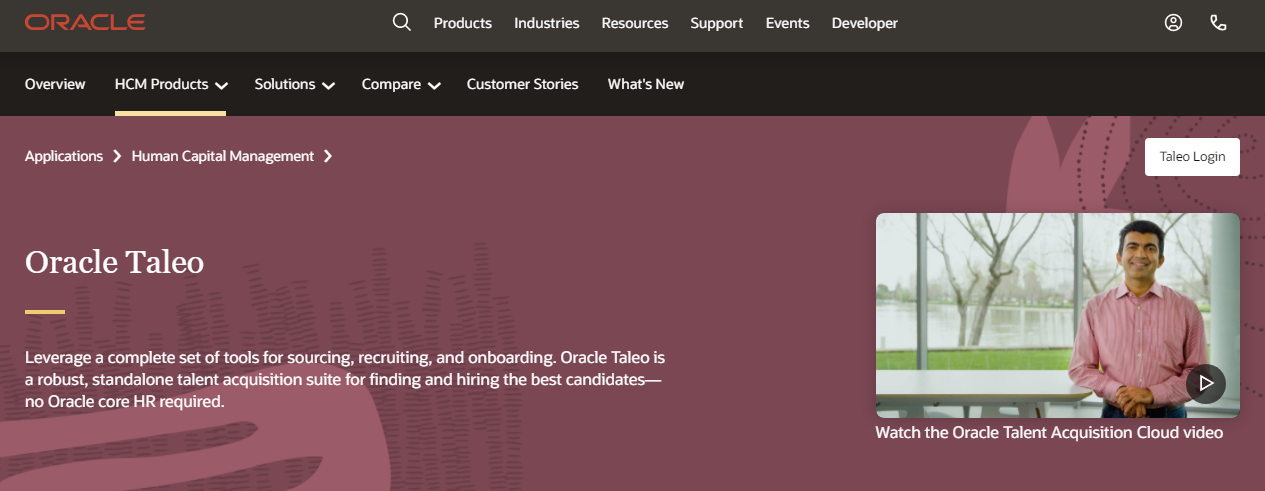Open the Support menu

coord(716,23)
